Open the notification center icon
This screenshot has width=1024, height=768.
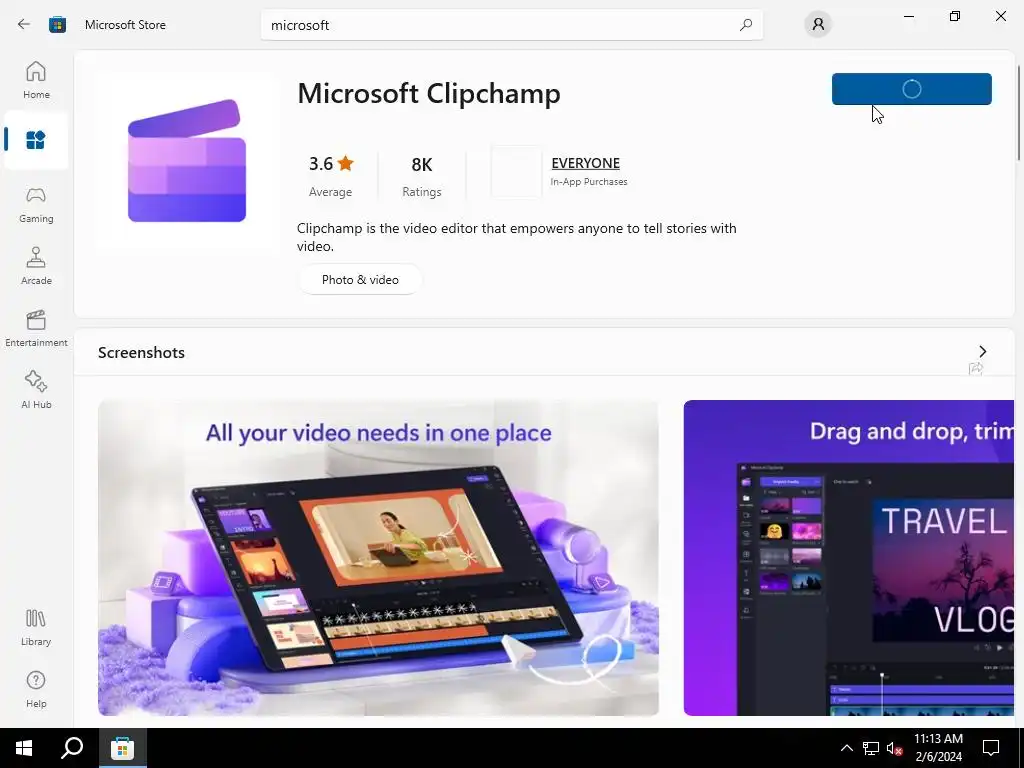(991, 748)
